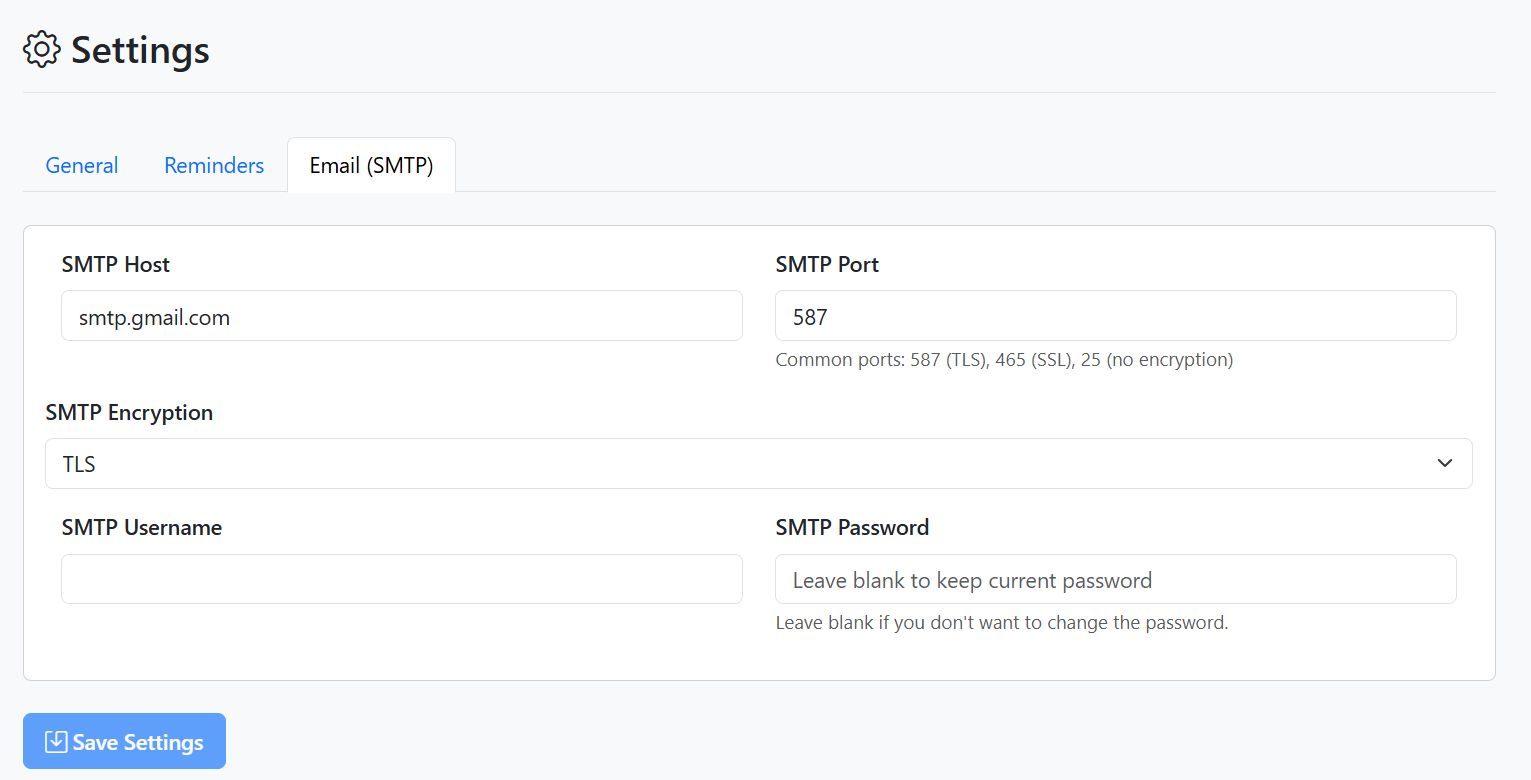The height and width of the screenshot is (780, 1531).
Task: Open the Reminders tab
Action: click(x=214, y=165)
